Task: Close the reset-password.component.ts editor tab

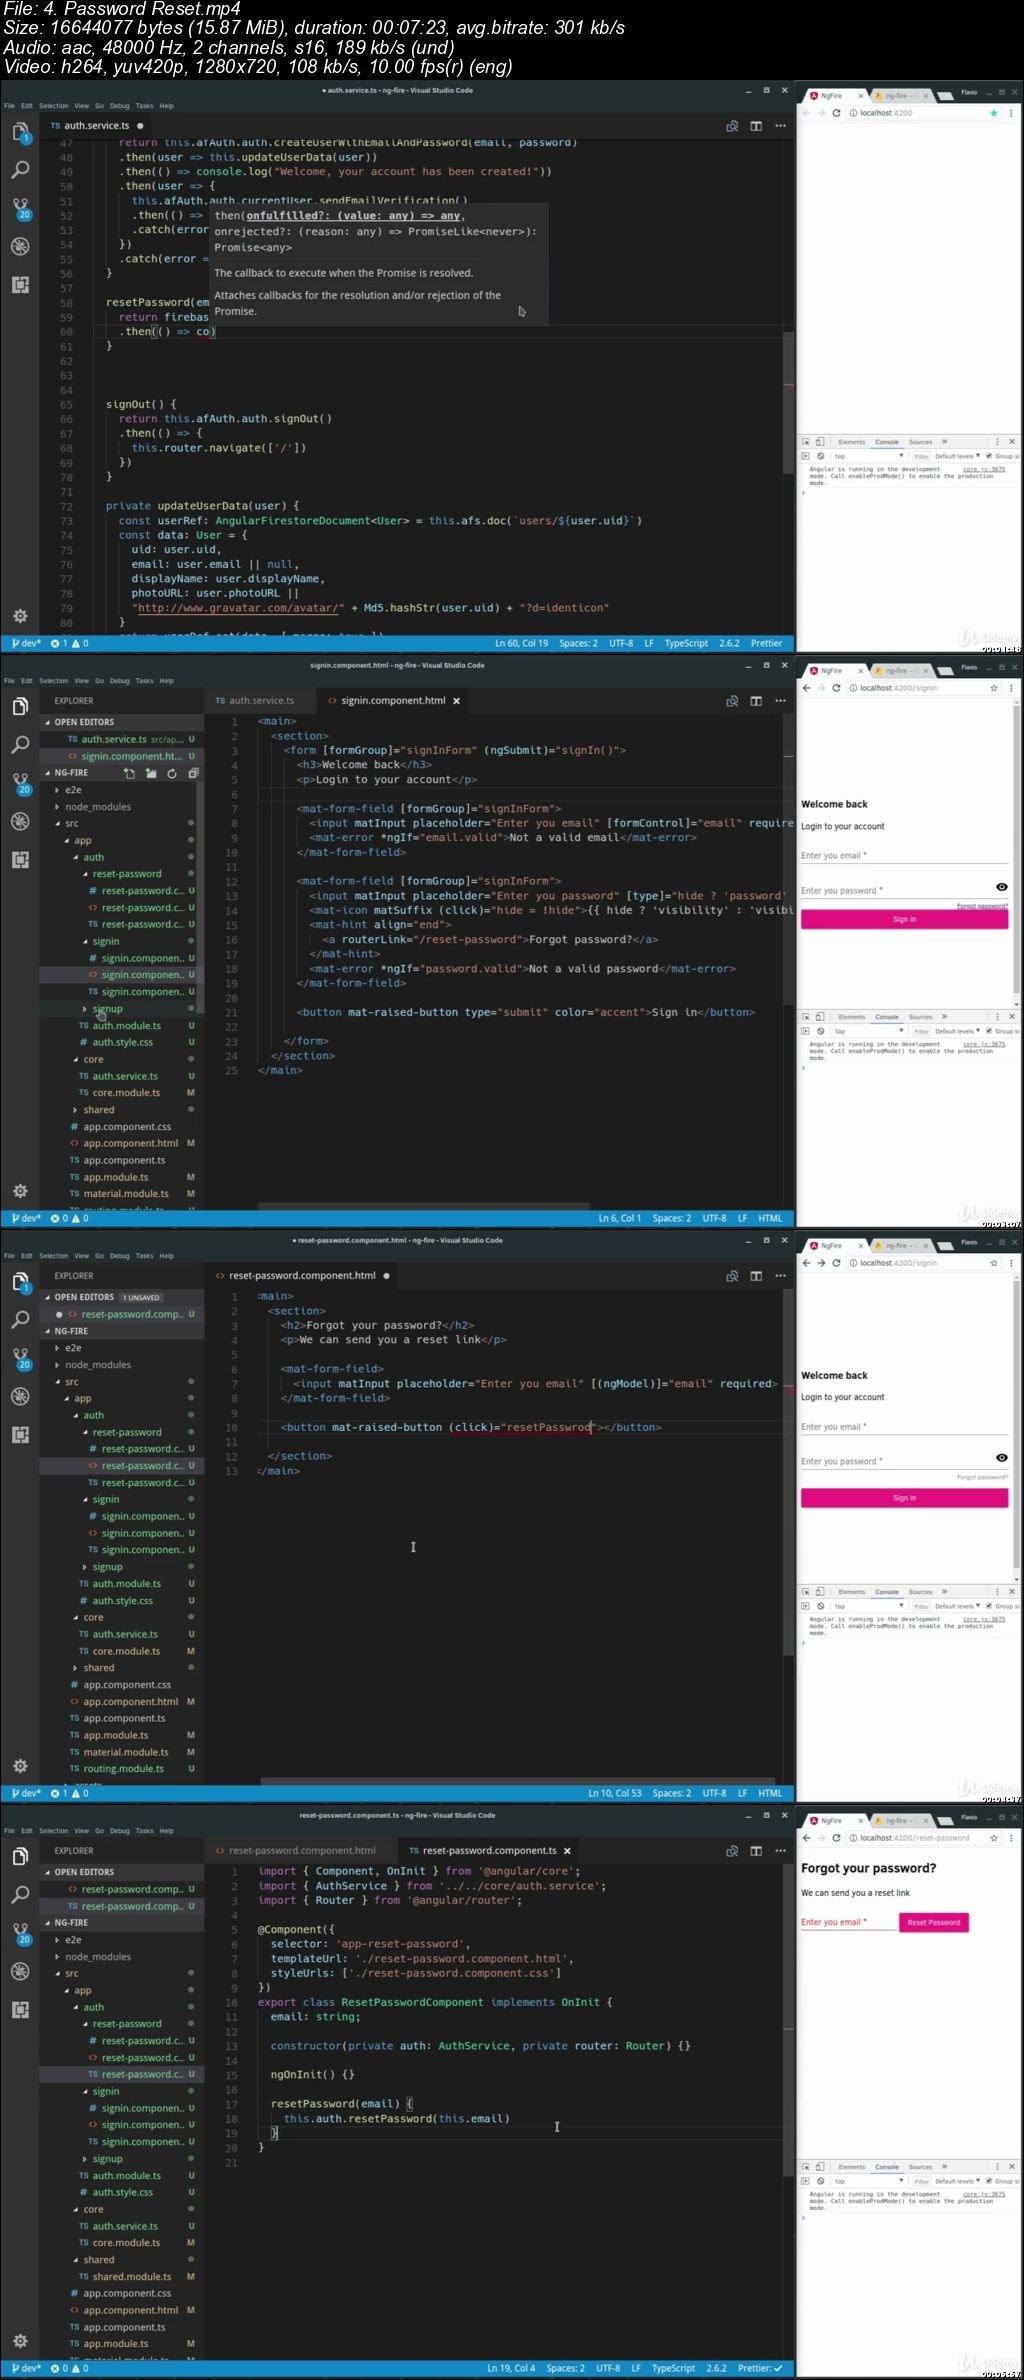Action: point(567,1851)
